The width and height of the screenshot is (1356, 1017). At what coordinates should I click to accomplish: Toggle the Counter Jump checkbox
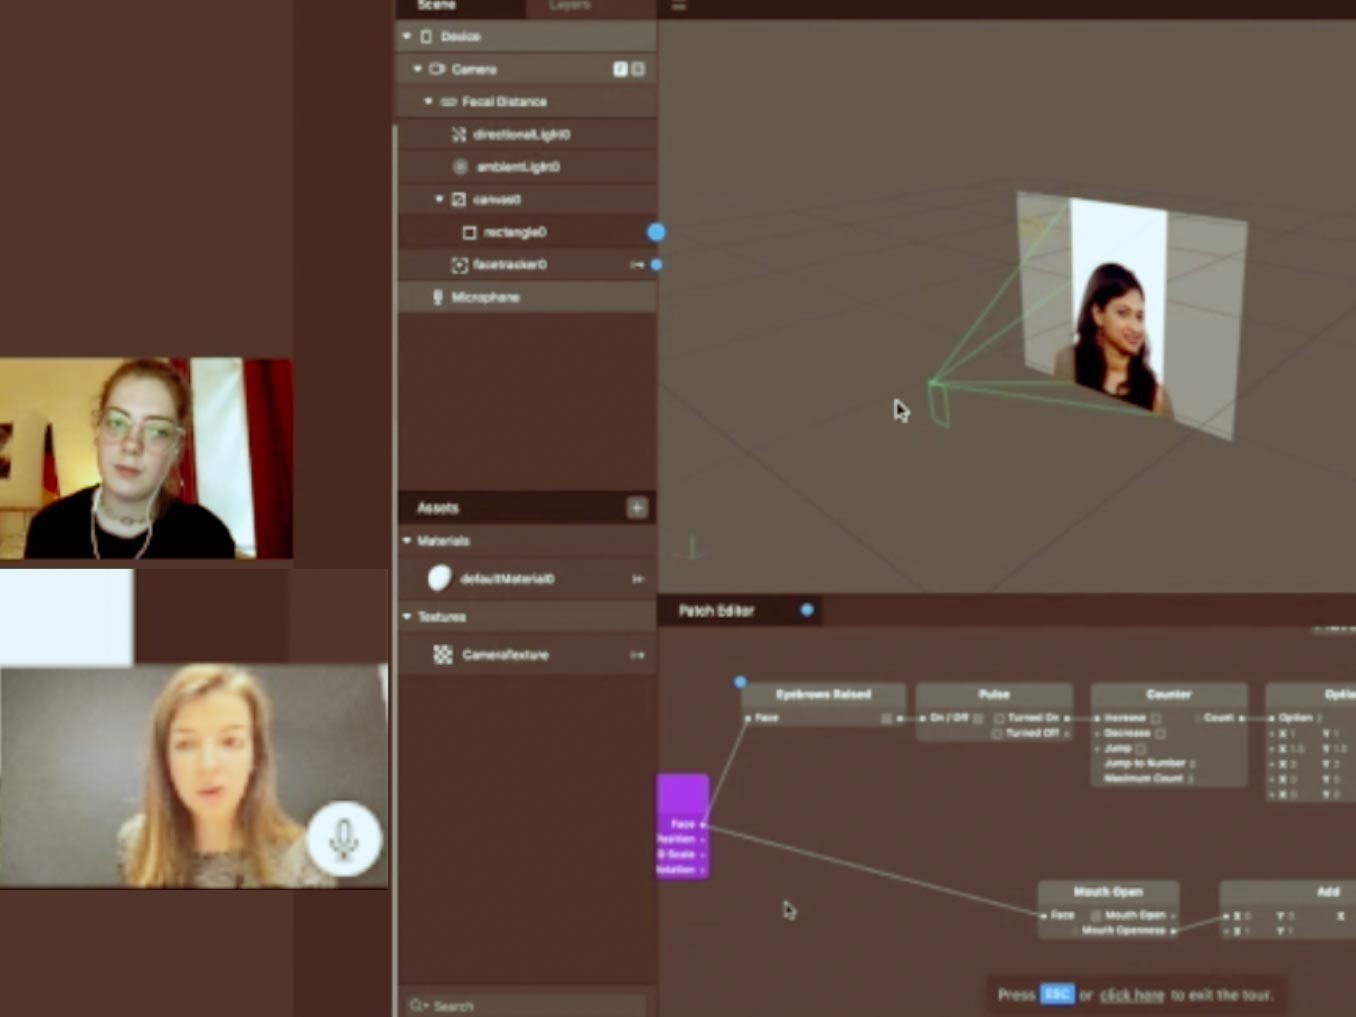click(1141, 748)
